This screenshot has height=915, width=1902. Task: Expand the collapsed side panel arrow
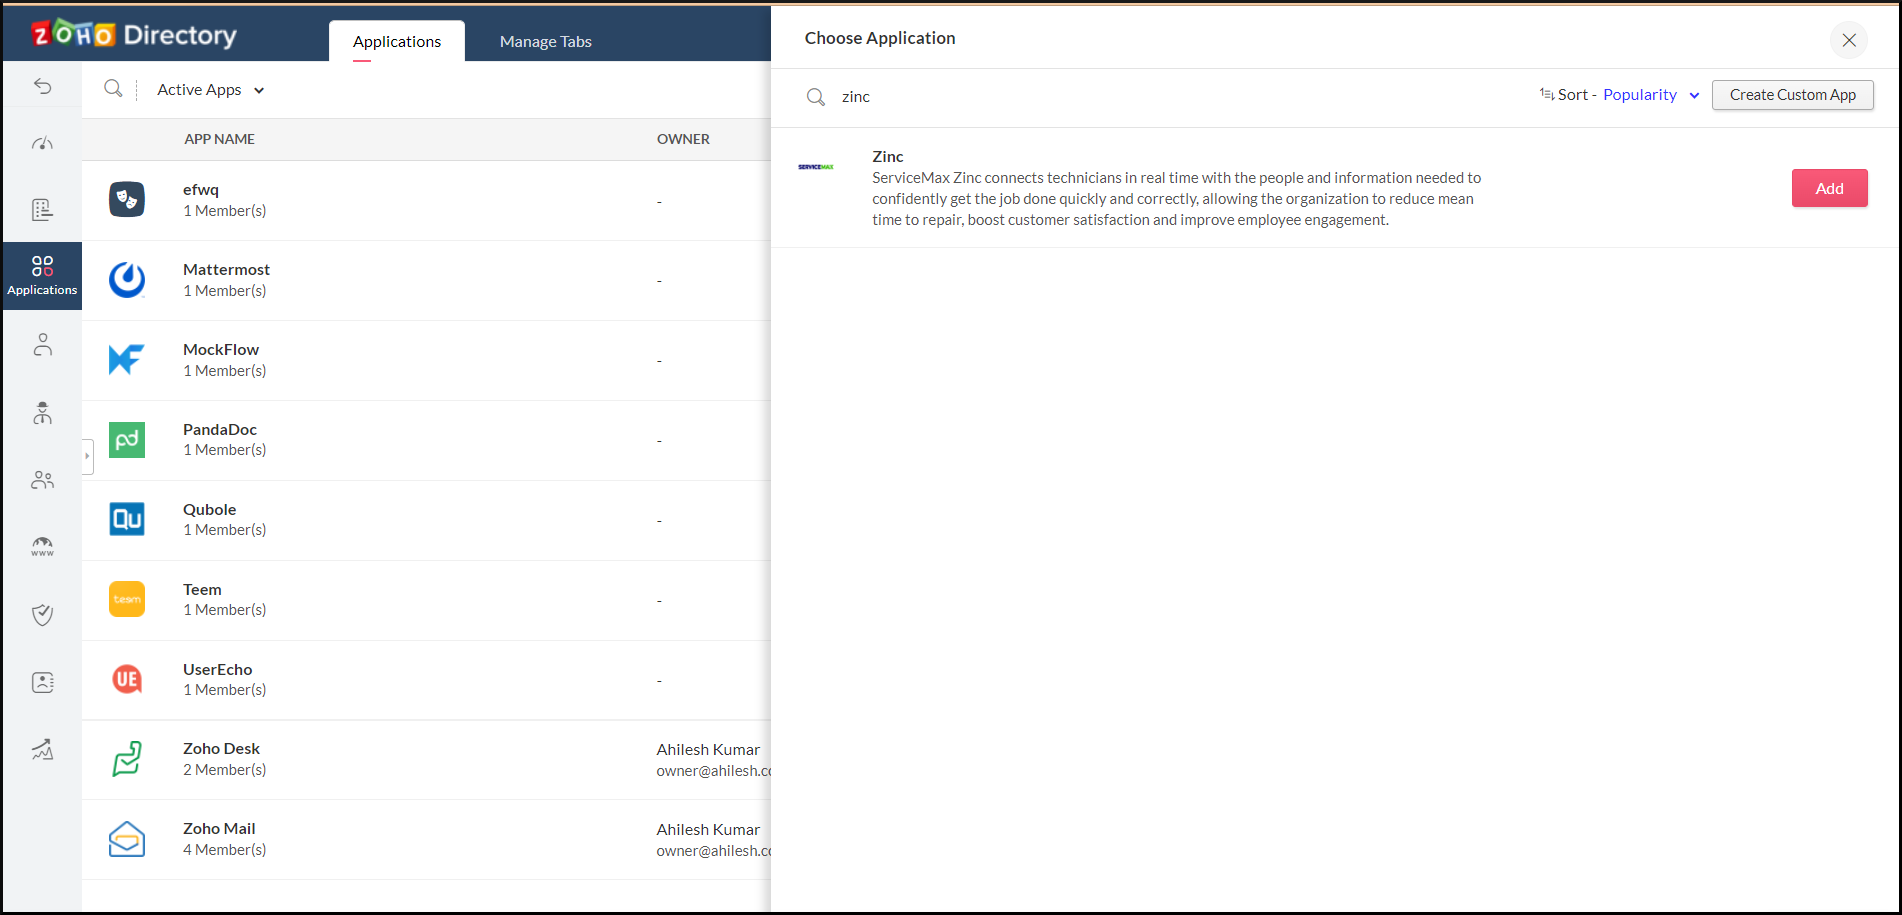pos(88,456)
